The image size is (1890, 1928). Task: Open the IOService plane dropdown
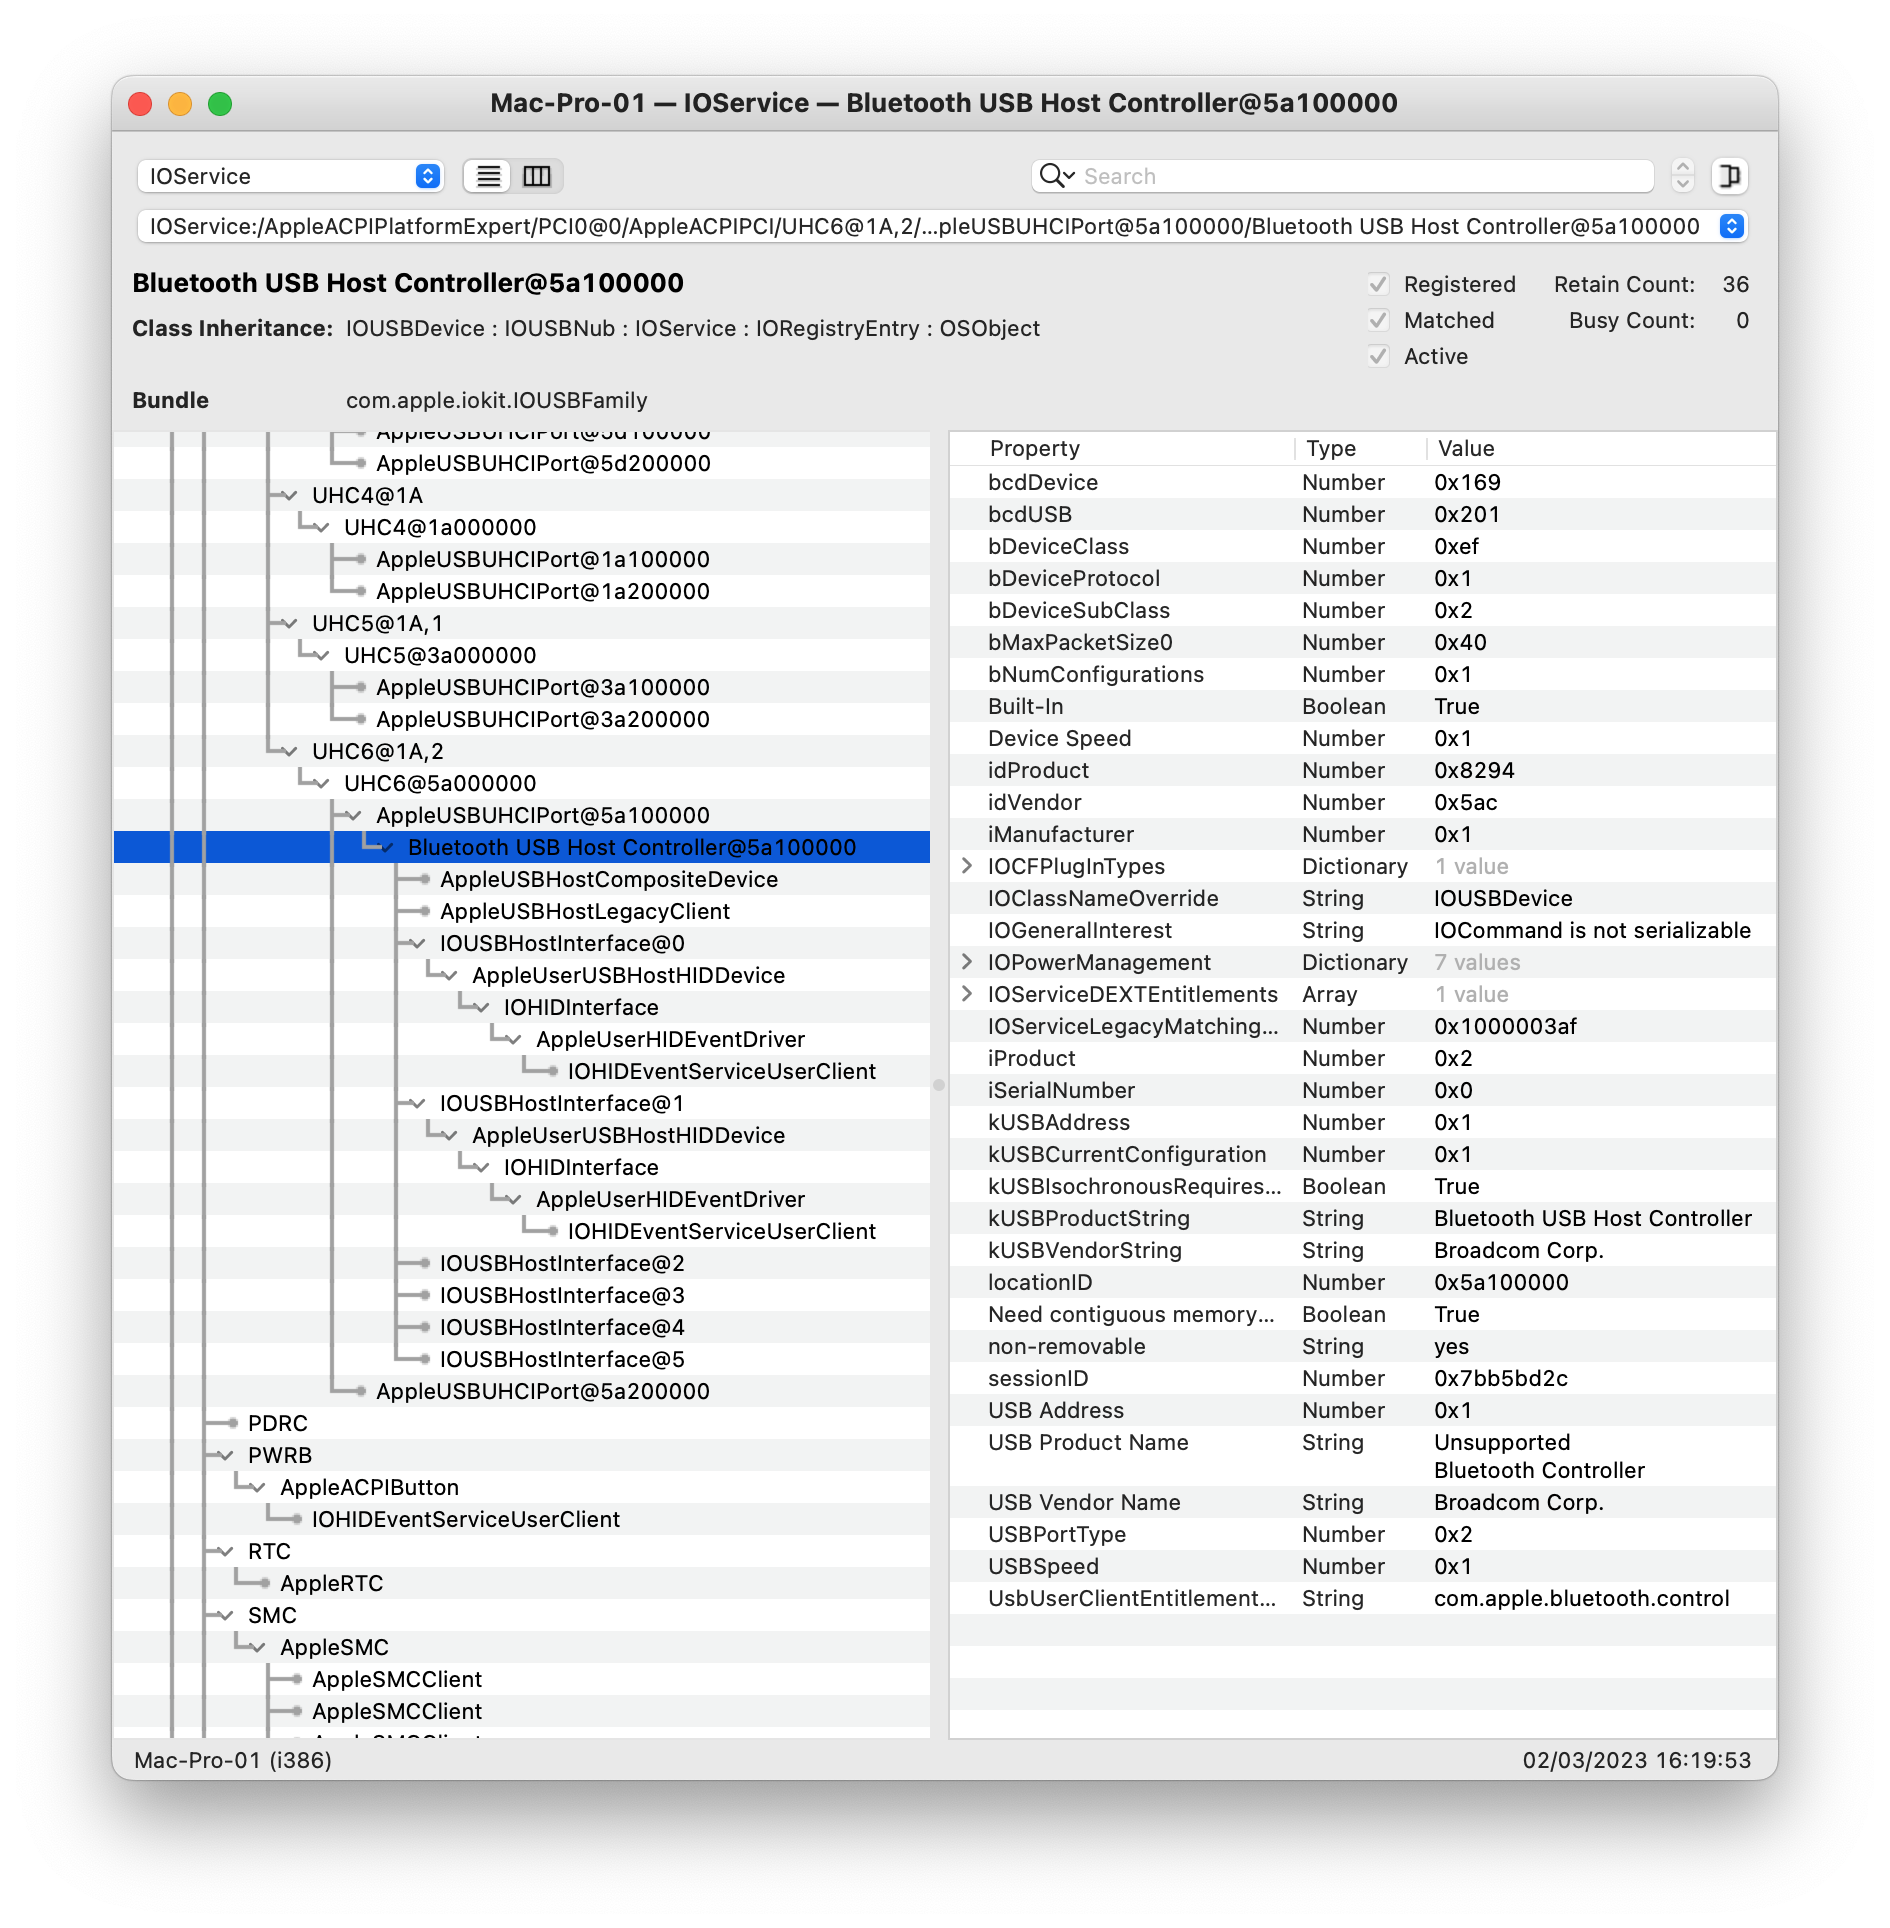290,177
